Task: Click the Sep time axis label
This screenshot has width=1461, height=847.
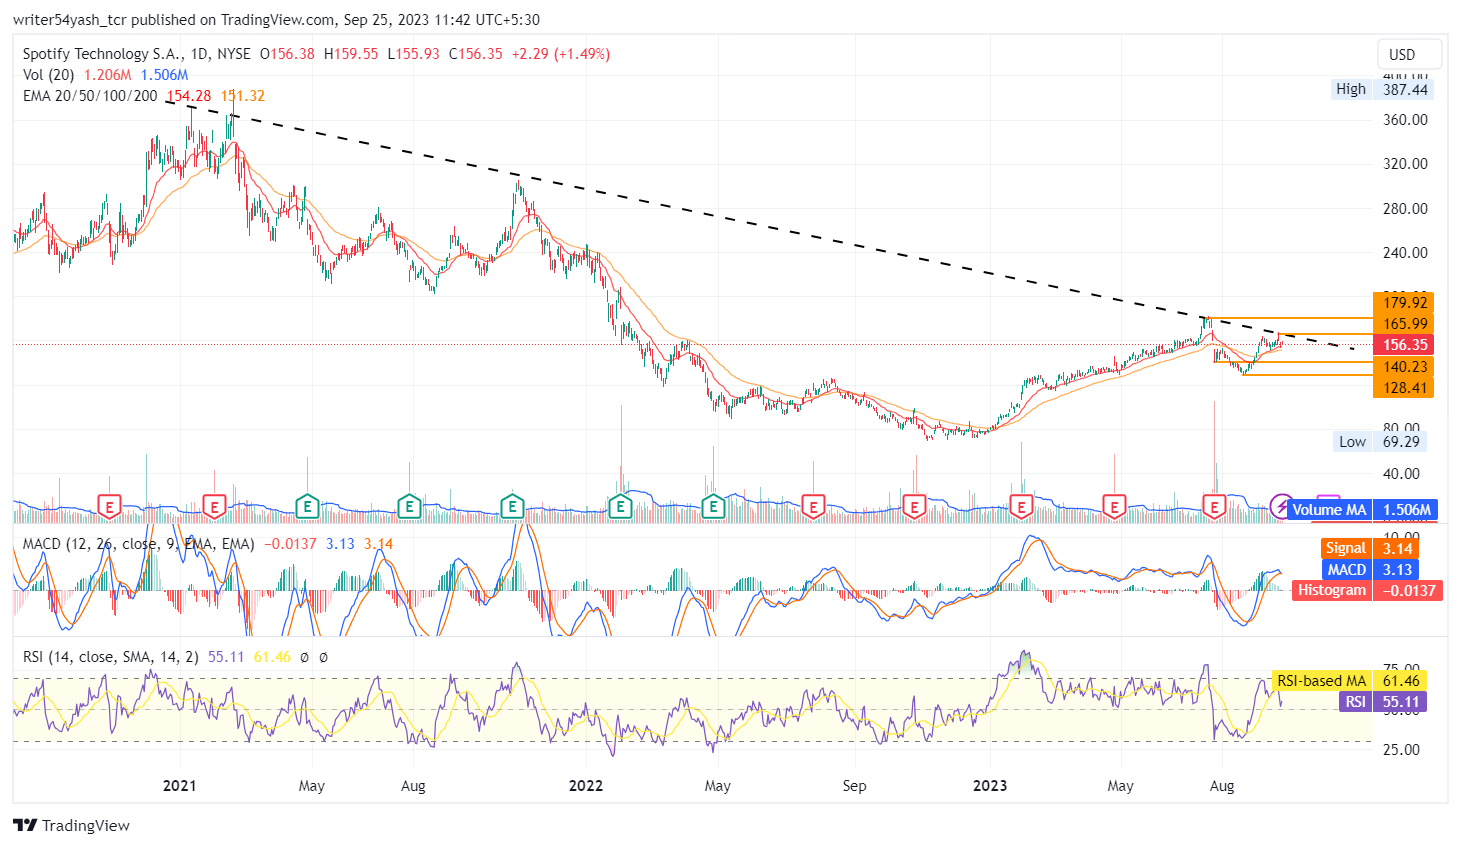Action: click(854, 786)
